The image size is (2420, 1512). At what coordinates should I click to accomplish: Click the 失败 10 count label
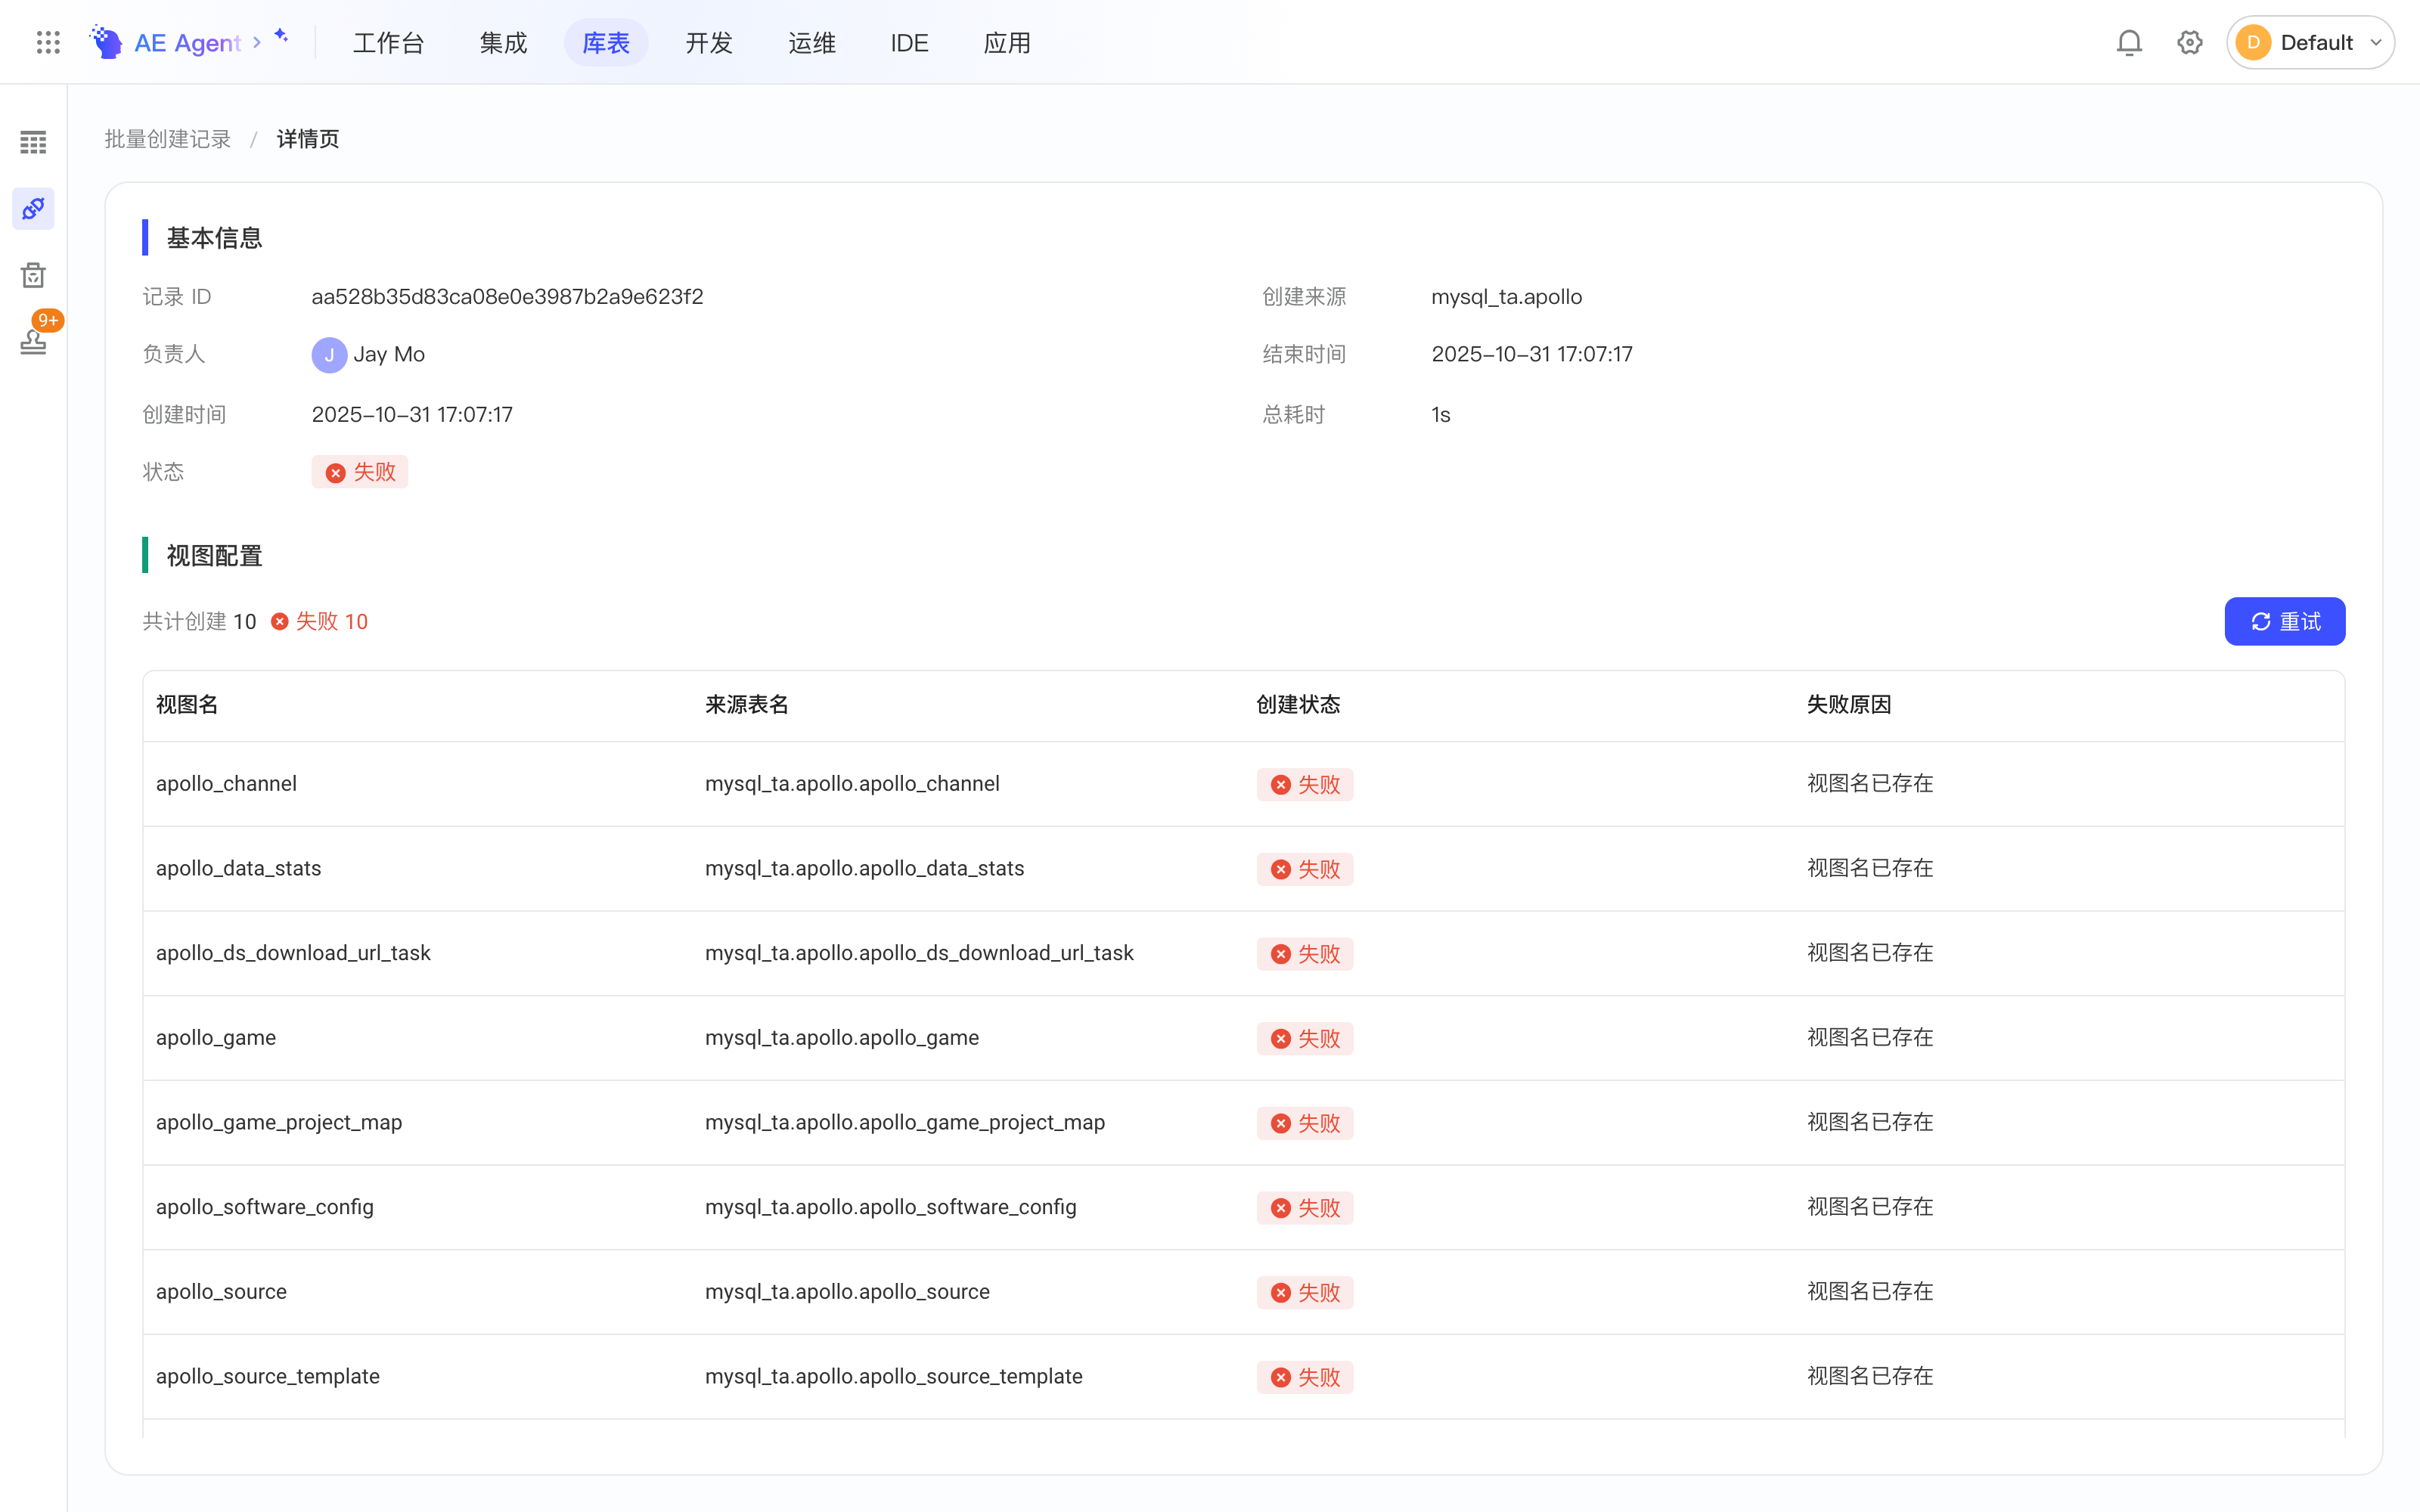(320, 621)
